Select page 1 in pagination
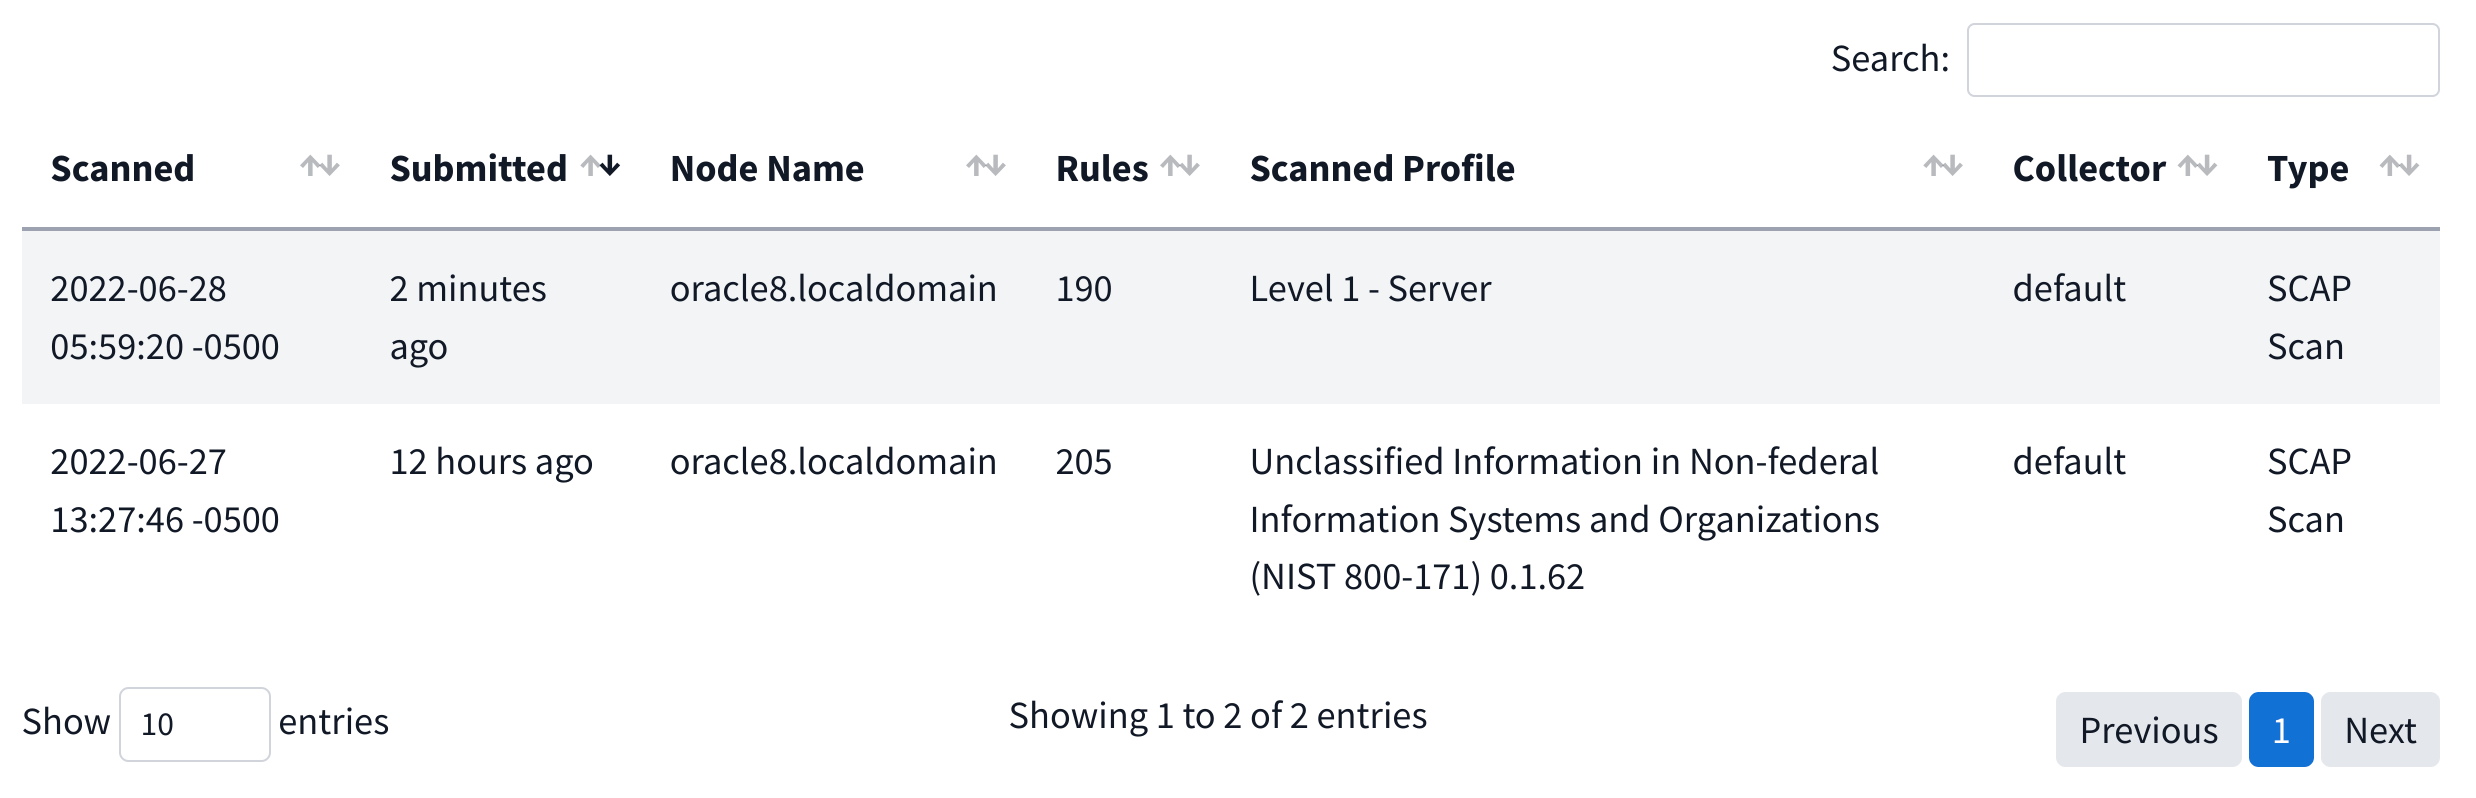Viewport: 2476px width, 798px height. point(2281,730)
